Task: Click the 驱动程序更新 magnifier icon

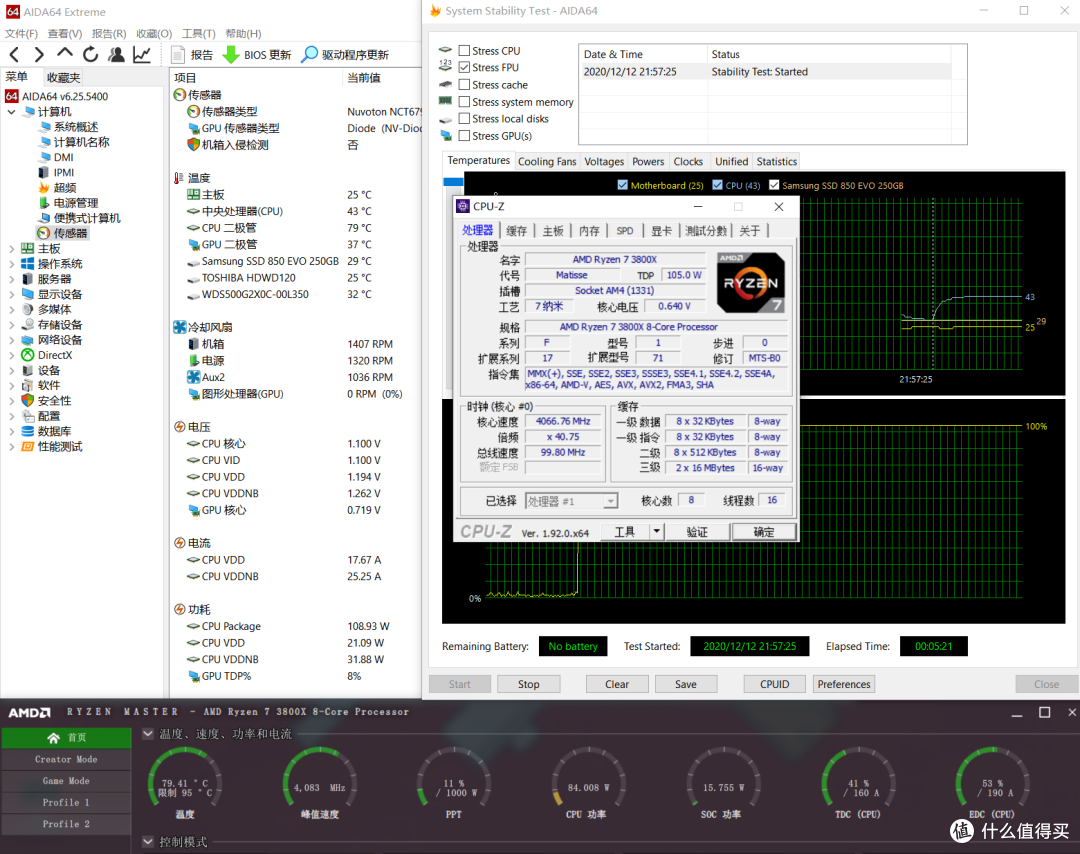Action: [x=310, y=54]
